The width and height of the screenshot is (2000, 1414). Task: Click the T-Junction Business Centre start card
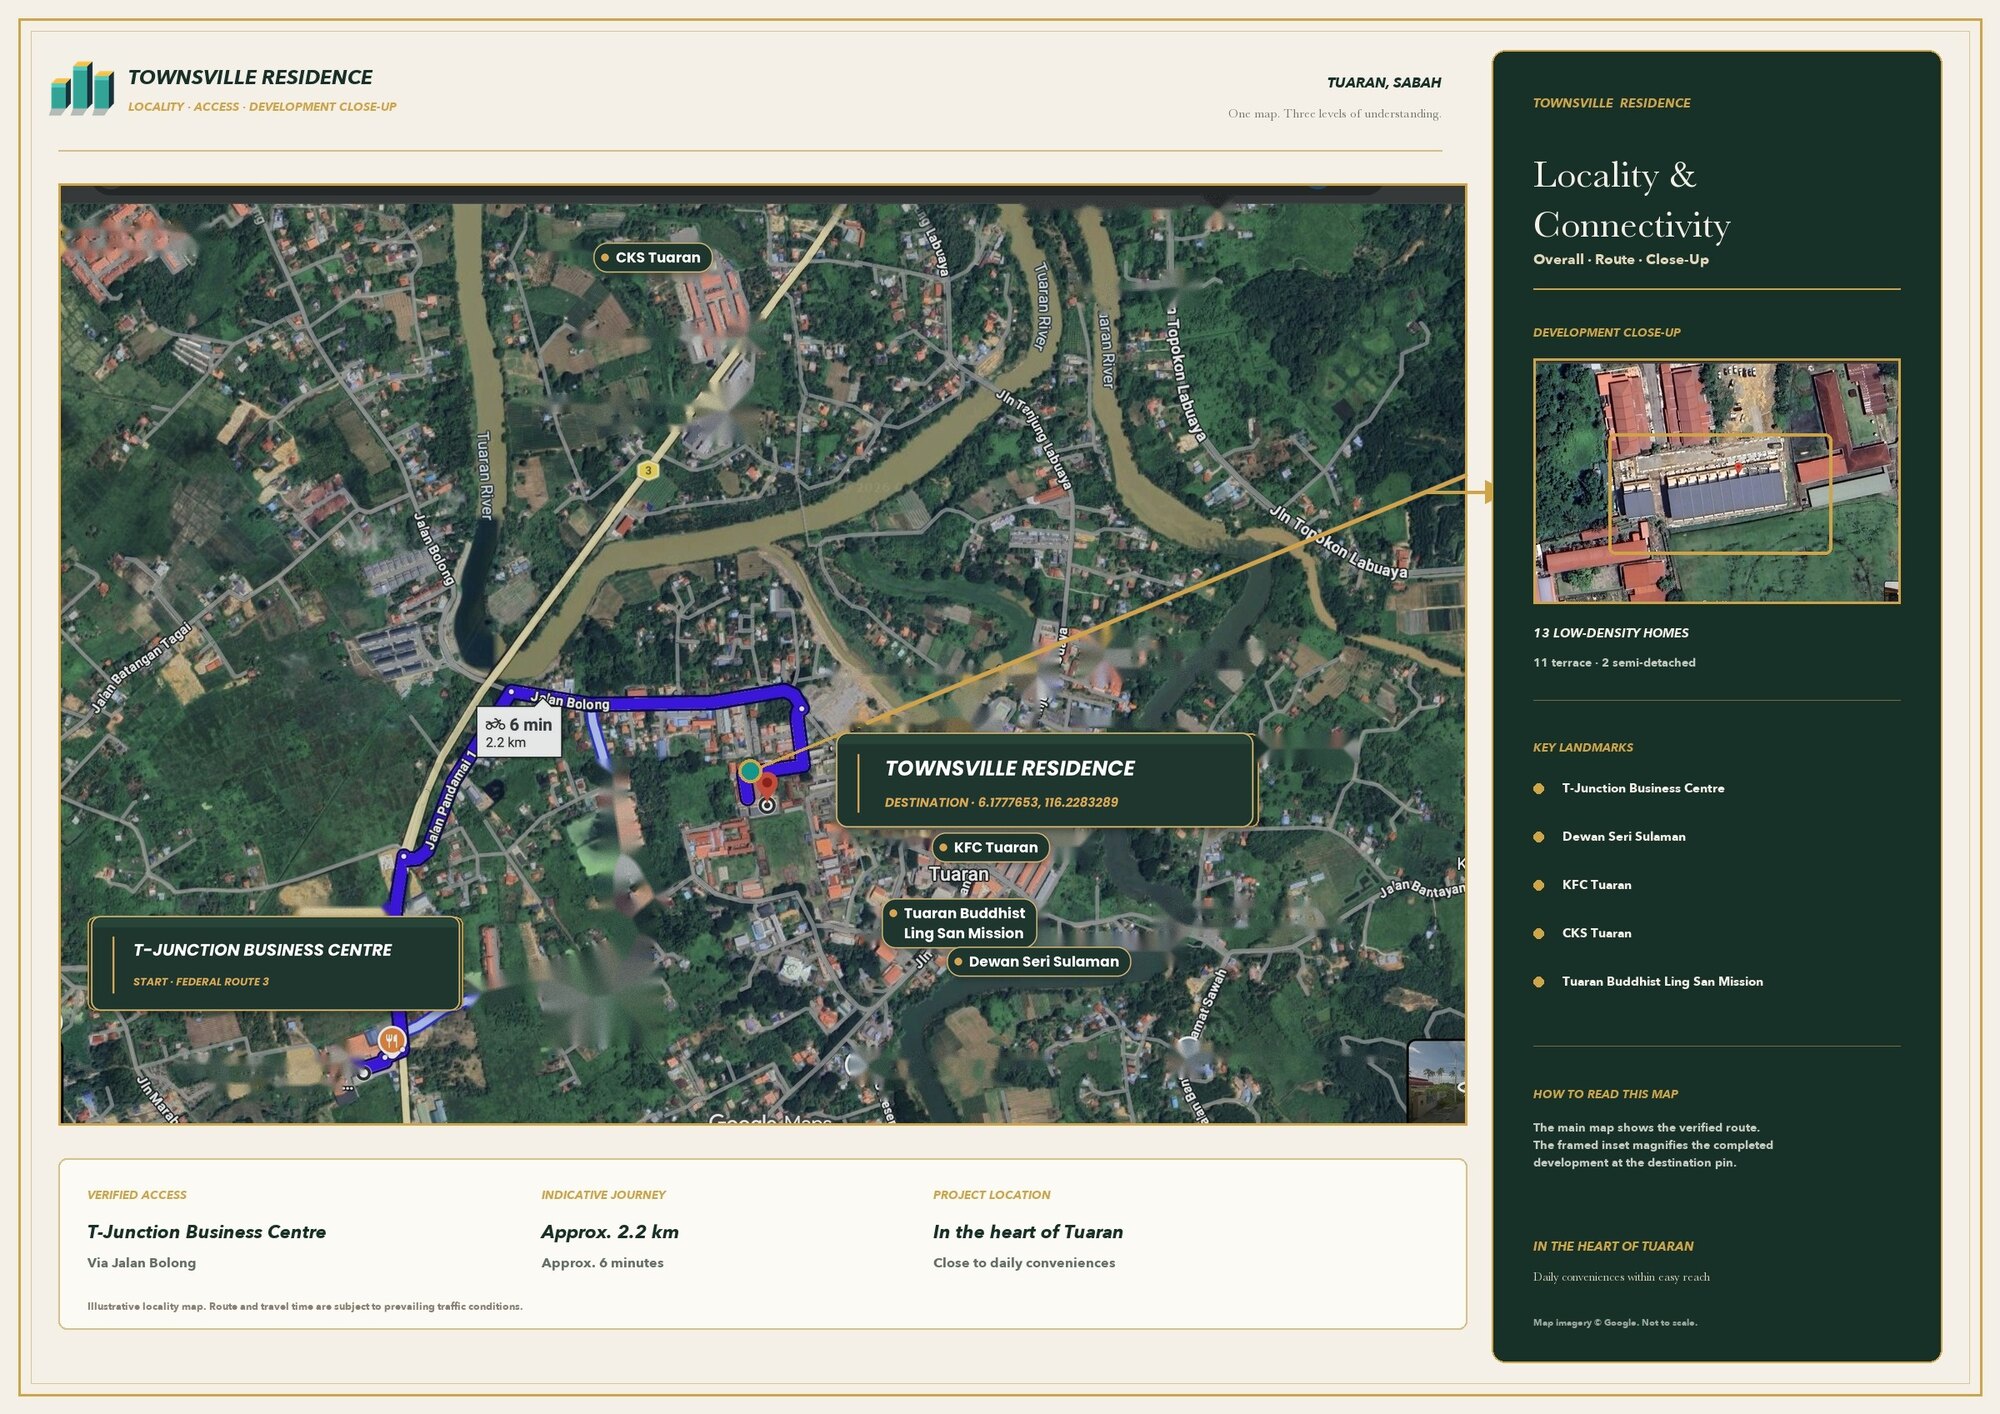(275, 964)
